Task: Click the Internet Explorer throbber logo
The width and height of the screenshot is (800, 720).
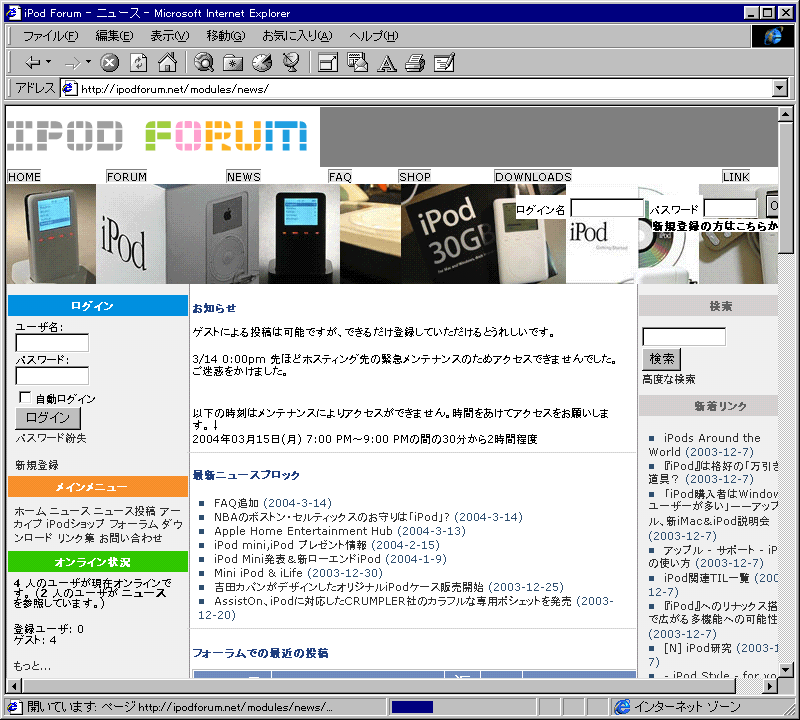Action: pos(772,36)
